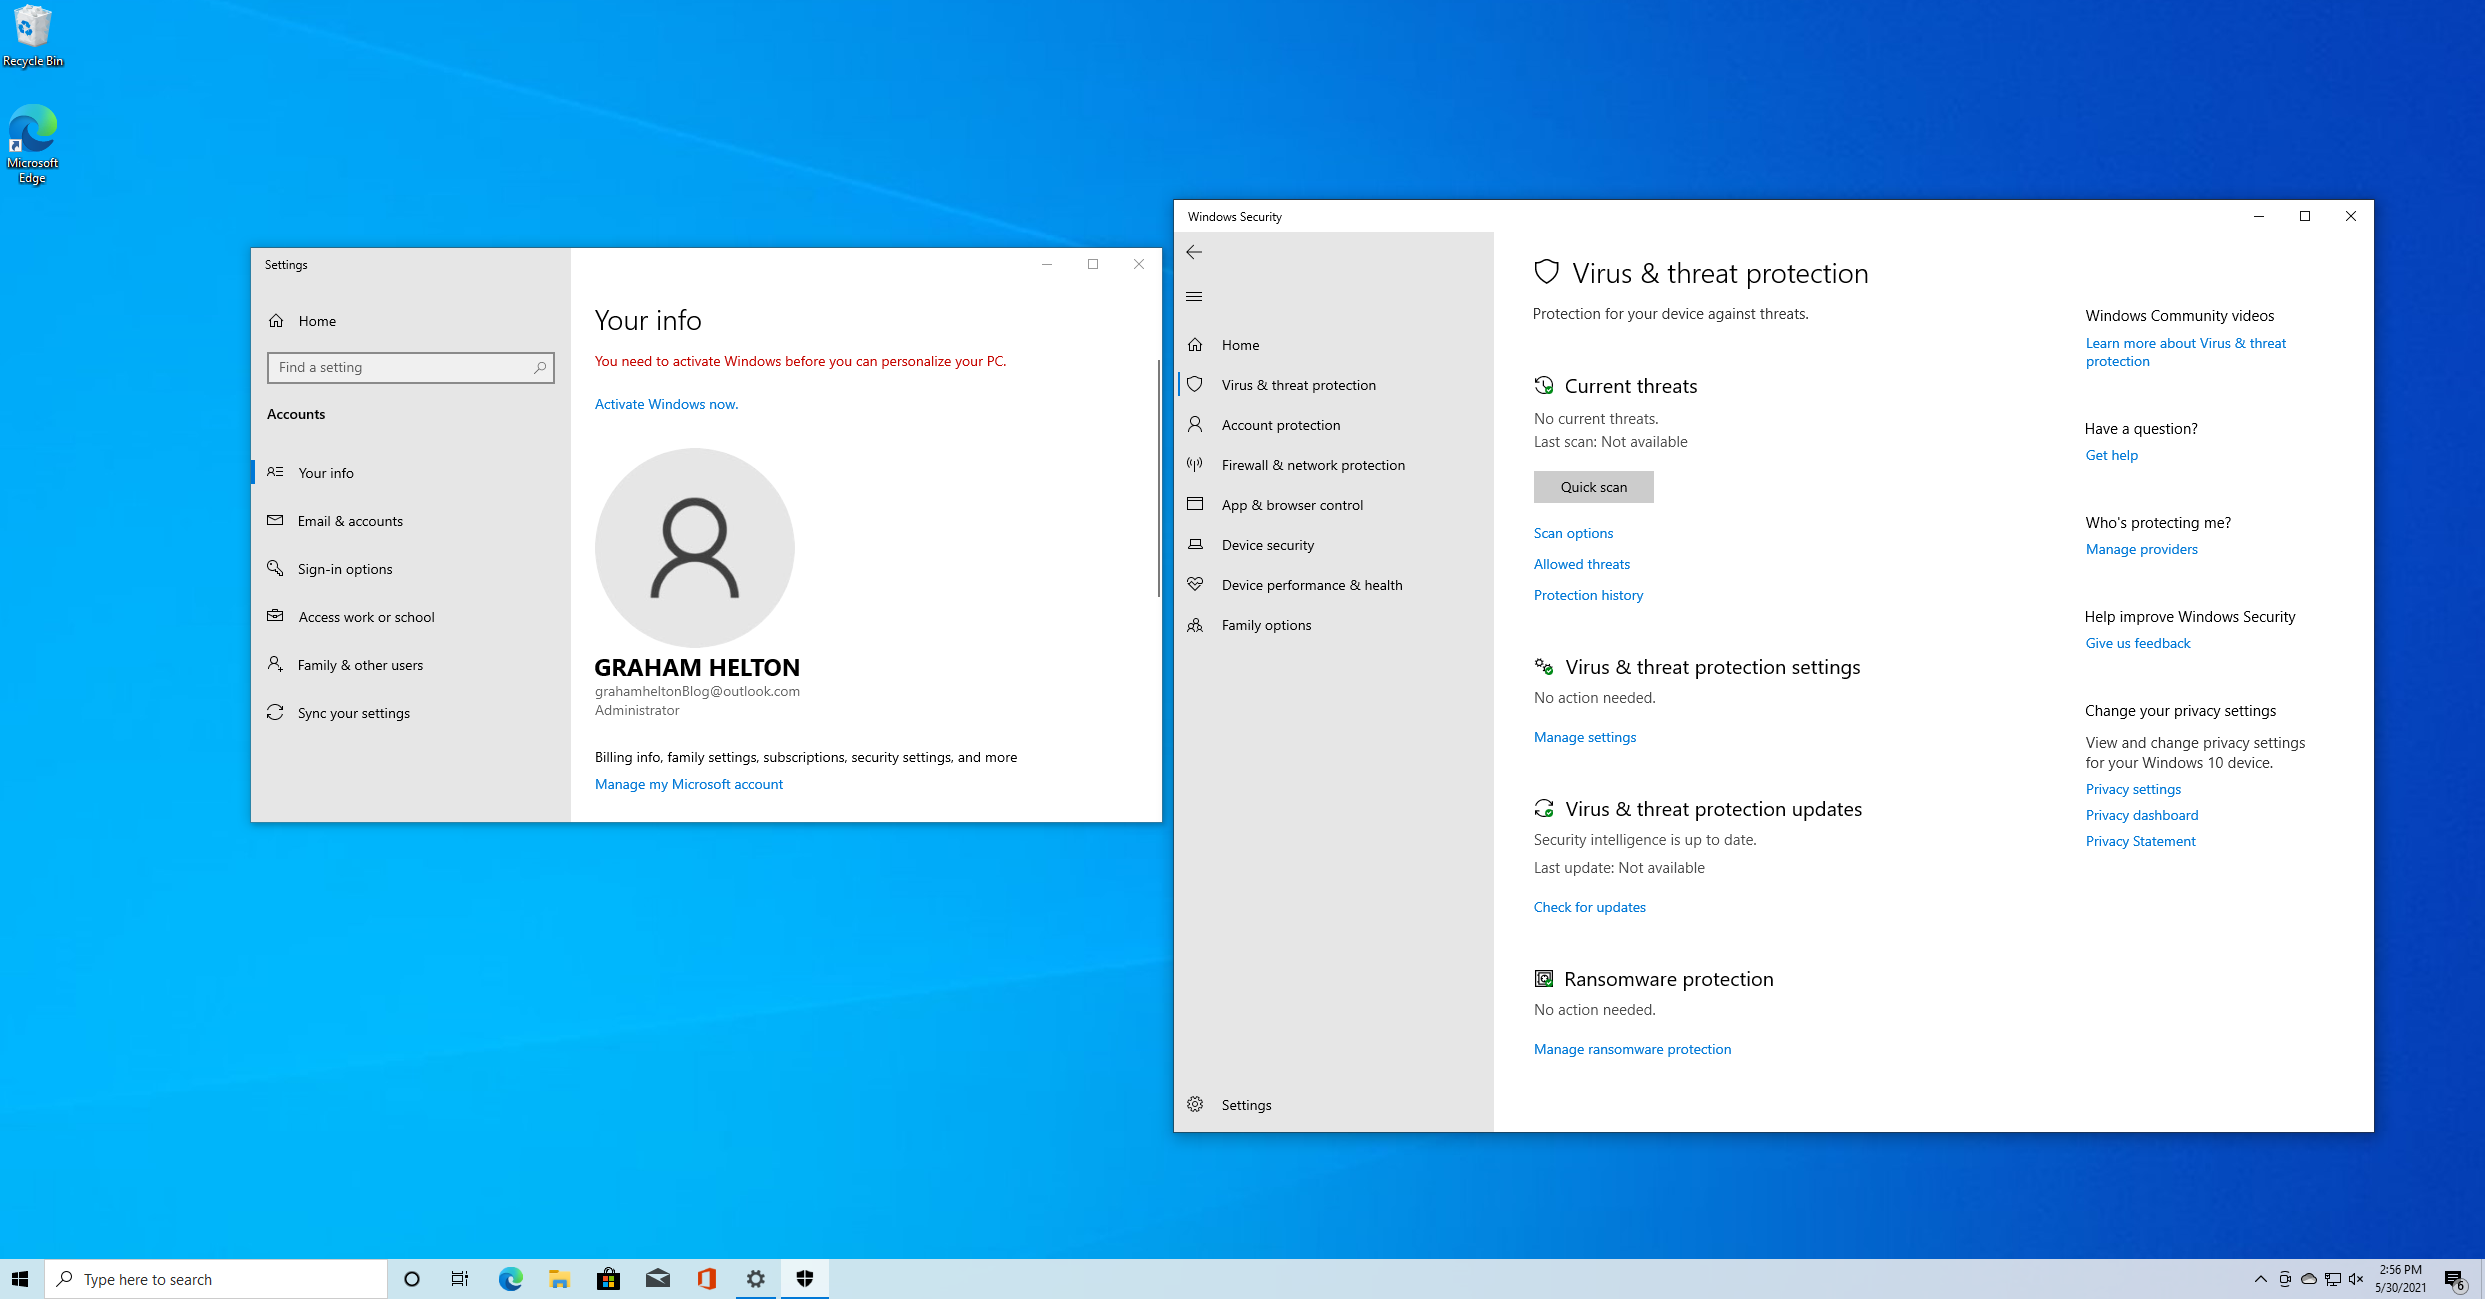Click the taskbar clock showing 2:56 PM
The width and height of the screenshot is (2485, 1299).
coord(2400,1279)
